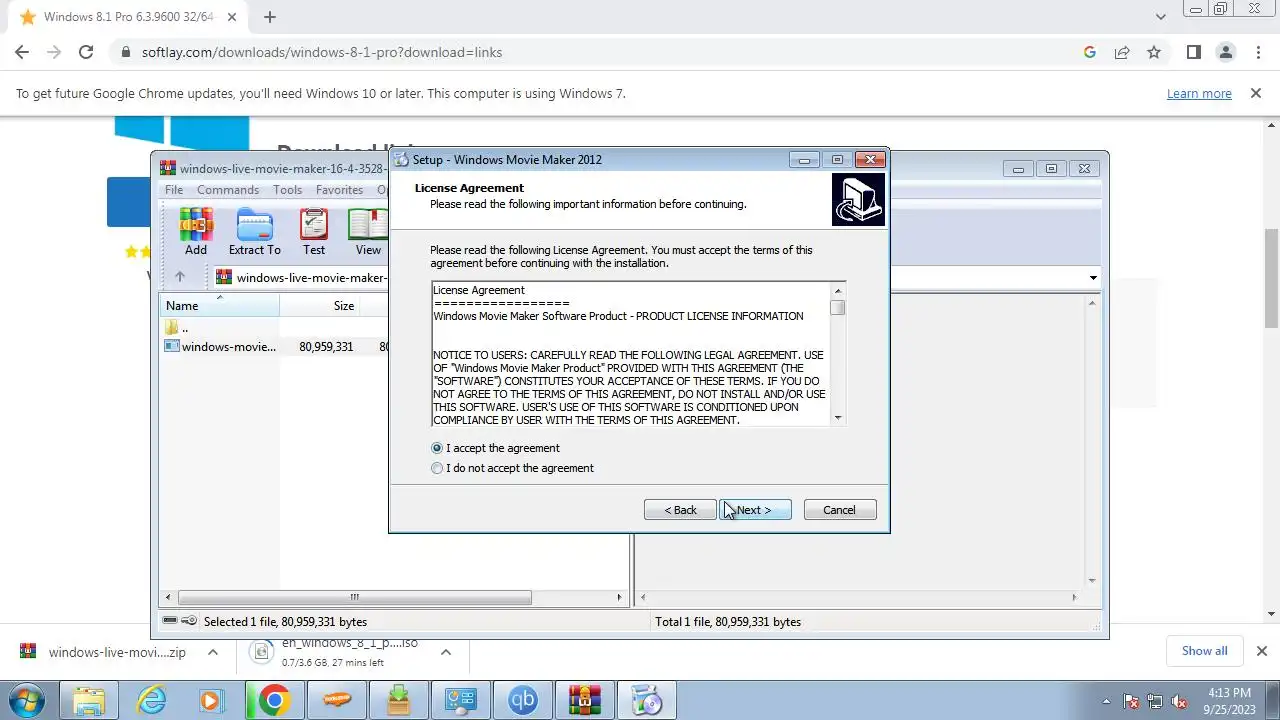Viewport: 1280px width, 720px height.
Task: Switch to WinRAR via taskbar icon
Action: tap(585, 700)
